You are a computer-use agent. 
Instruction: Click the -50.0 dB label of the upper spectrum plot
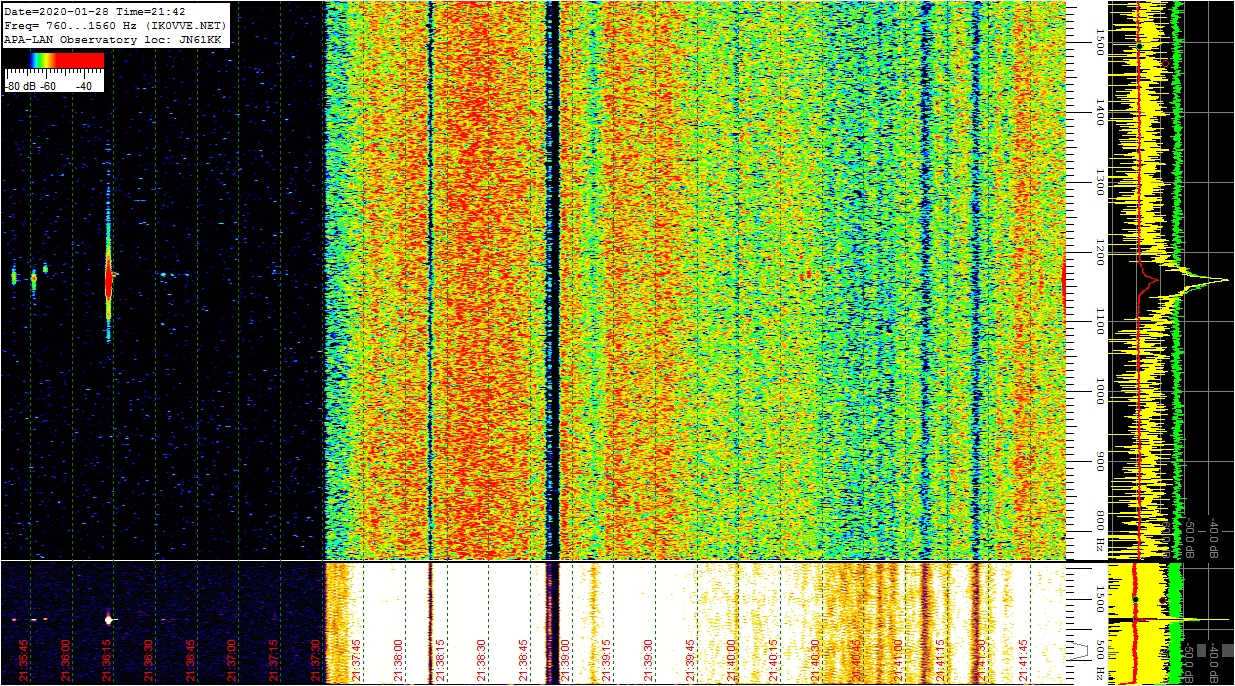tap(1190, 536)
